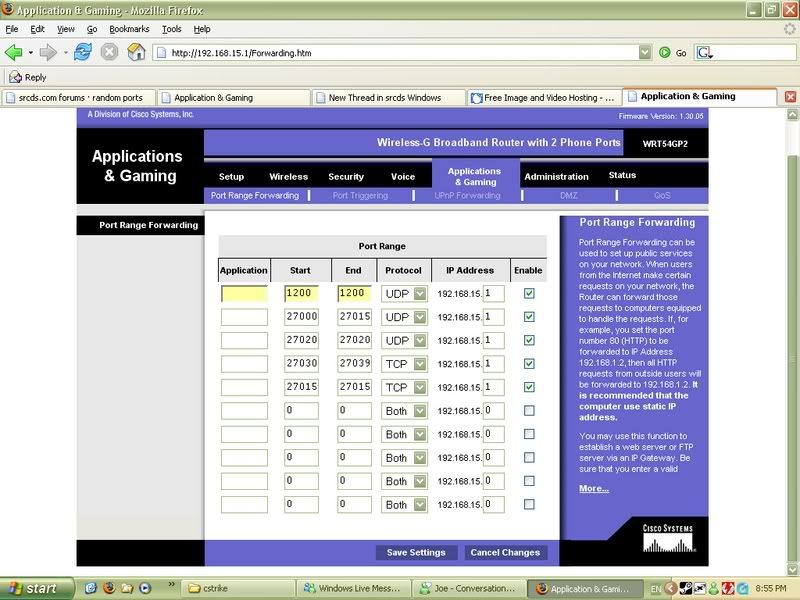800x600 pixels.
Task: Expand the Quick Launch overflow chevron
Action: pos(171,584)
